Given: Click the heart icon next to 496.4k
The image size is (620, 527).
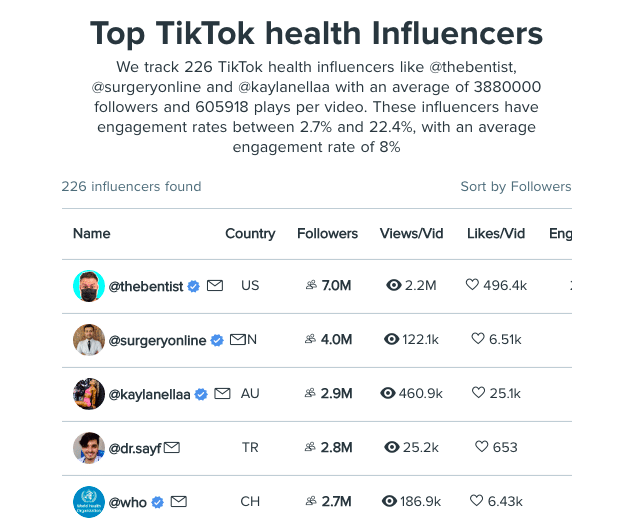Looking at the screenshot, I should pyautogui.click(x=472, y=285).
